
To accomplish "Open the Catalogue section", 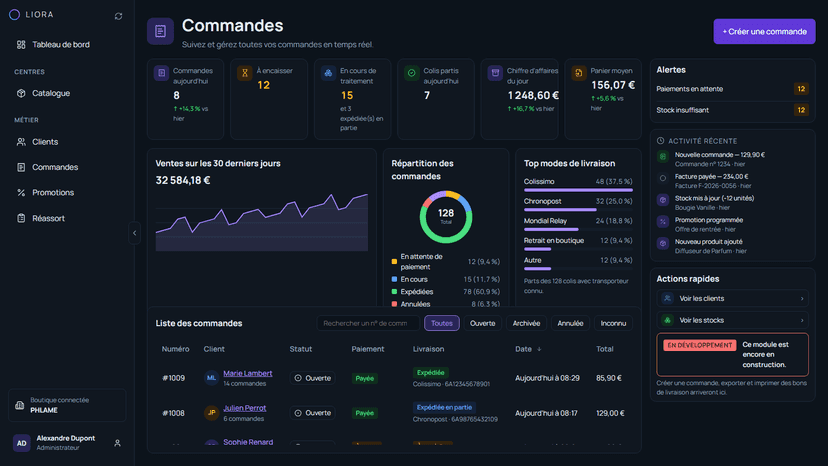I will pos(51,93).
